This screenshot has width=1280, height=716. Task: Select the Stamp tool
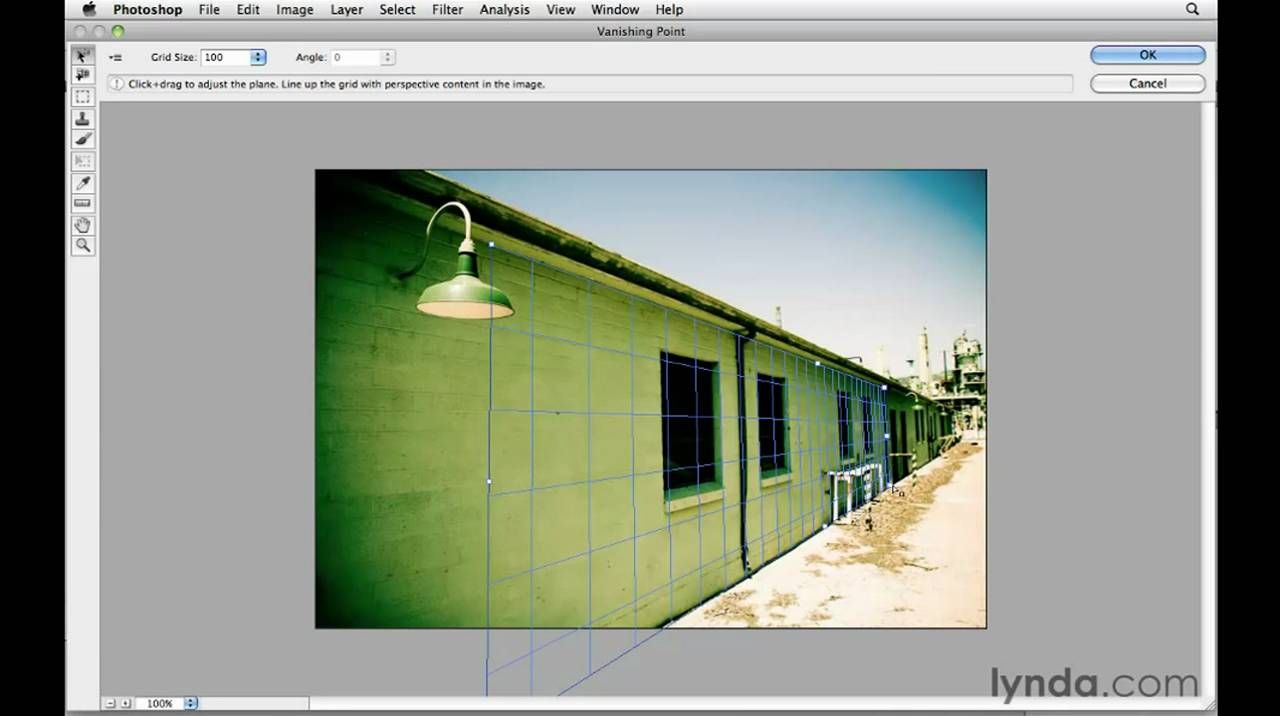point(83,118)
